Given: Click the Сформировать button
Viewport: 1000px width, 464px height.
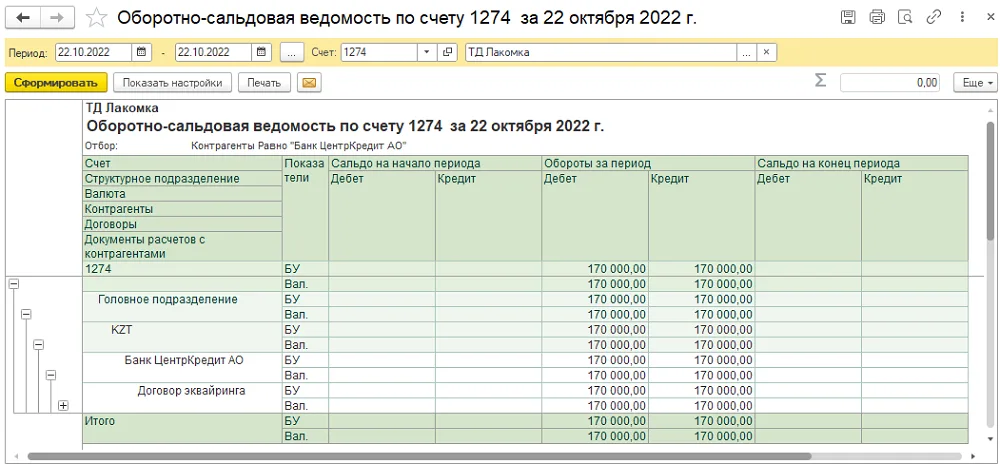Looking at the screenshot, I should coord(55,82).
